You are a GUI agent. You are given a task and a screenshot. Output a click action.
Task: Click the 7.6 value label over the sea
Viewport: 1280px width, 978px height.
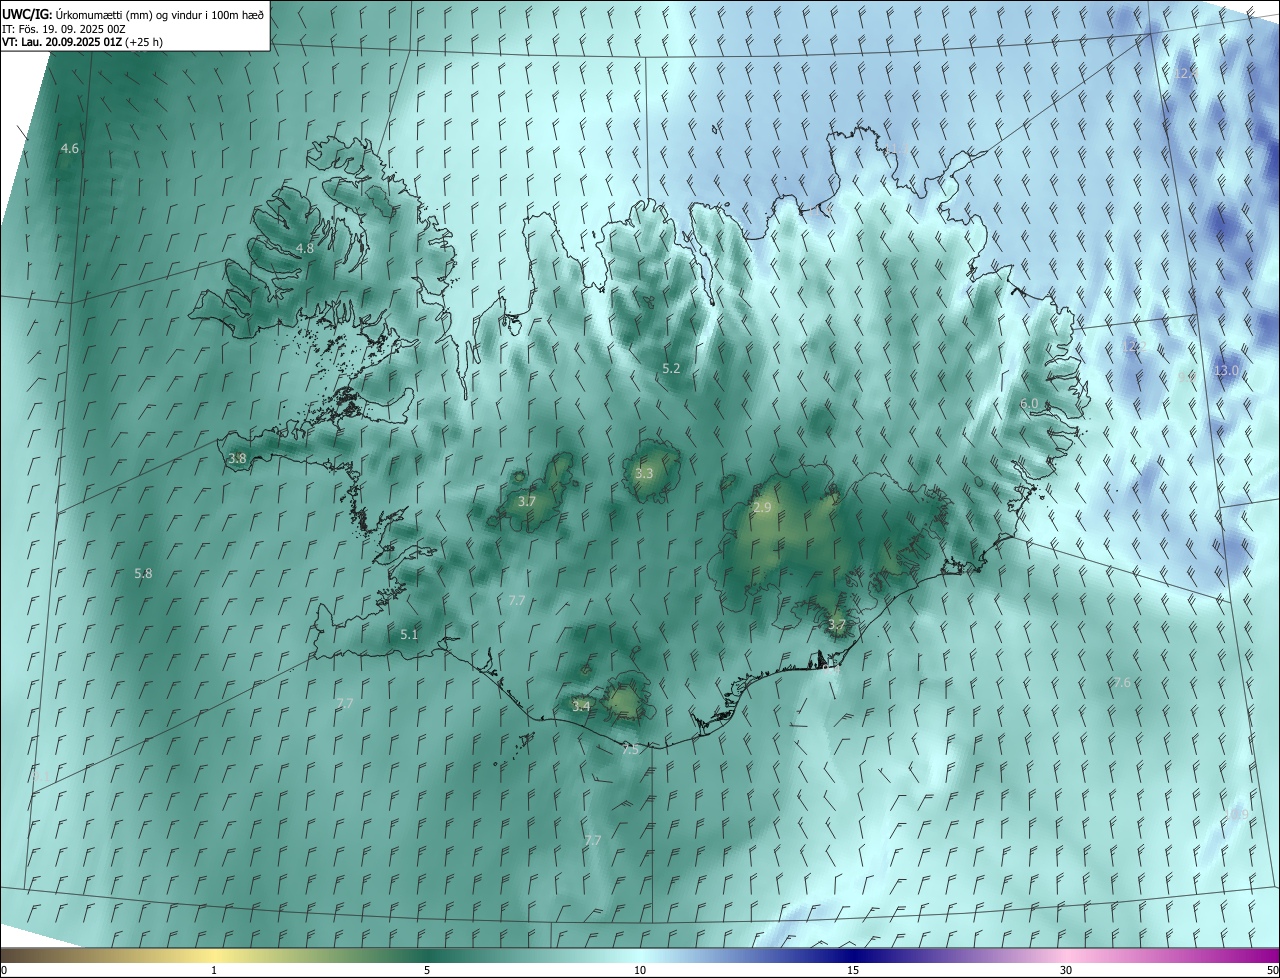click(1122, 682)
